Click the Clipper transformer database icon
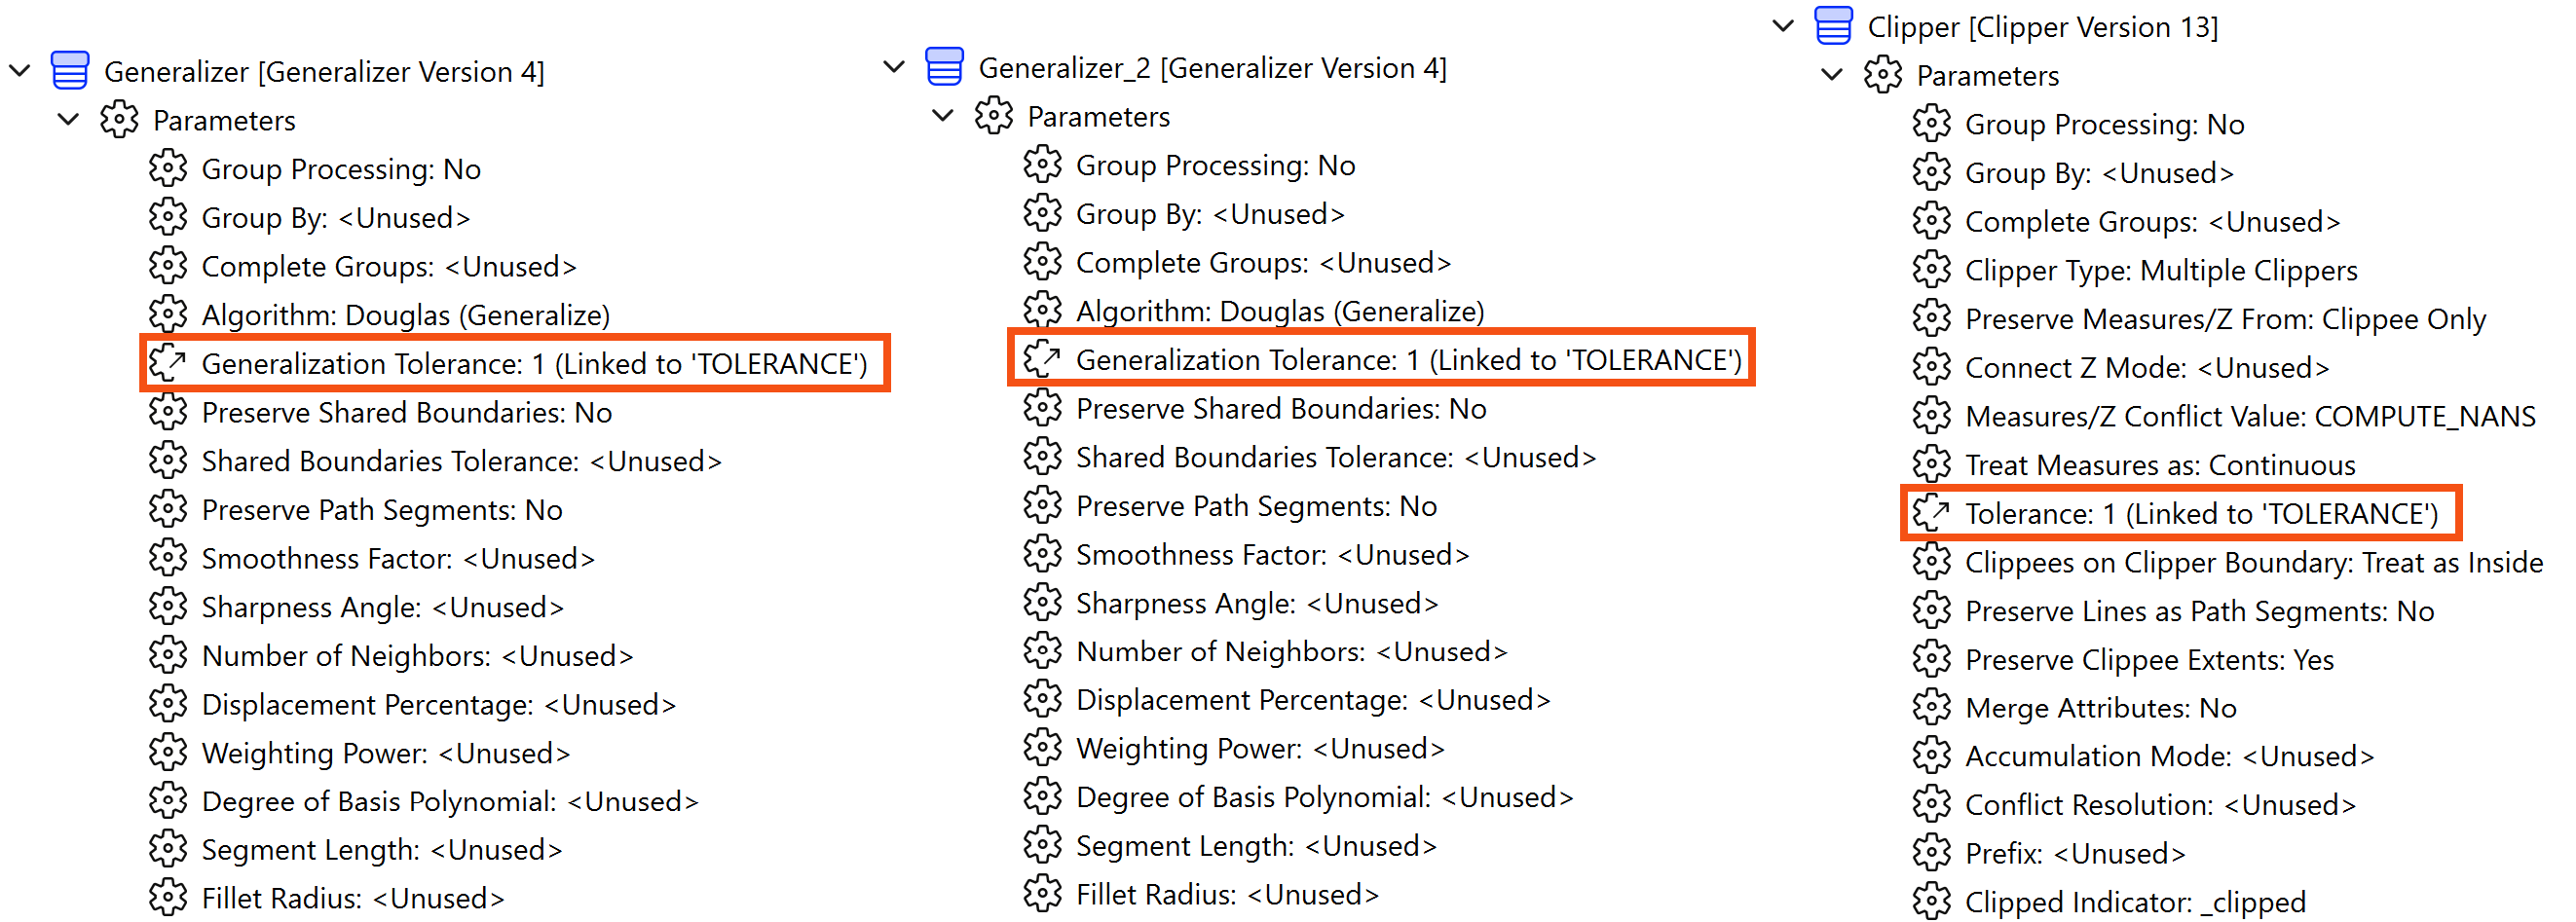2576x922 pixels. [1835, 26]
